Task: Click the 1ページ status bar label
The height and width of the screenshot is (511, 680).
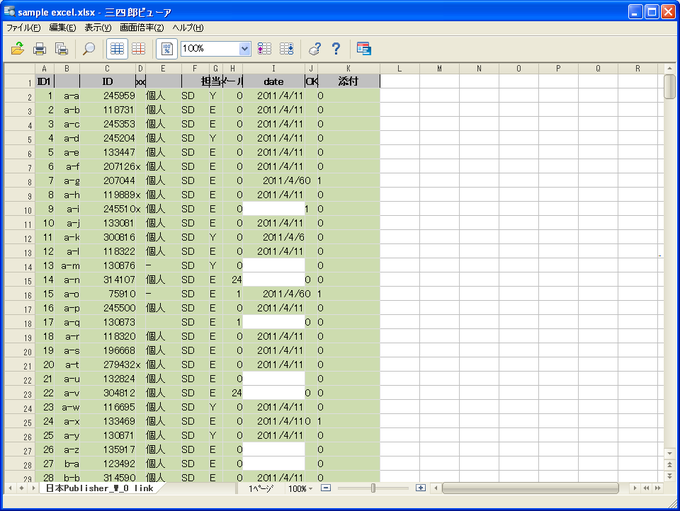Action: 261,488
